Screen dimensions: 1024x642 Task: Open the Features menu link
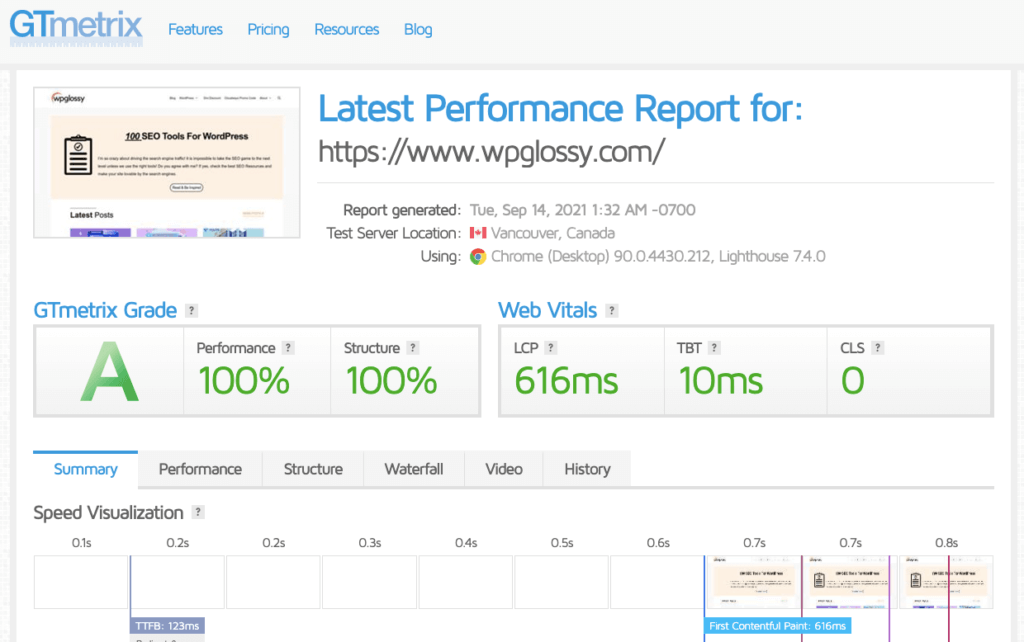(195, 29)
